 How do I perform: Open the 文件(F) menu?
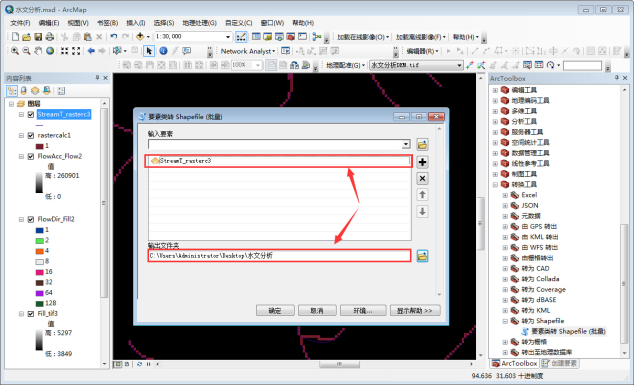20,23
